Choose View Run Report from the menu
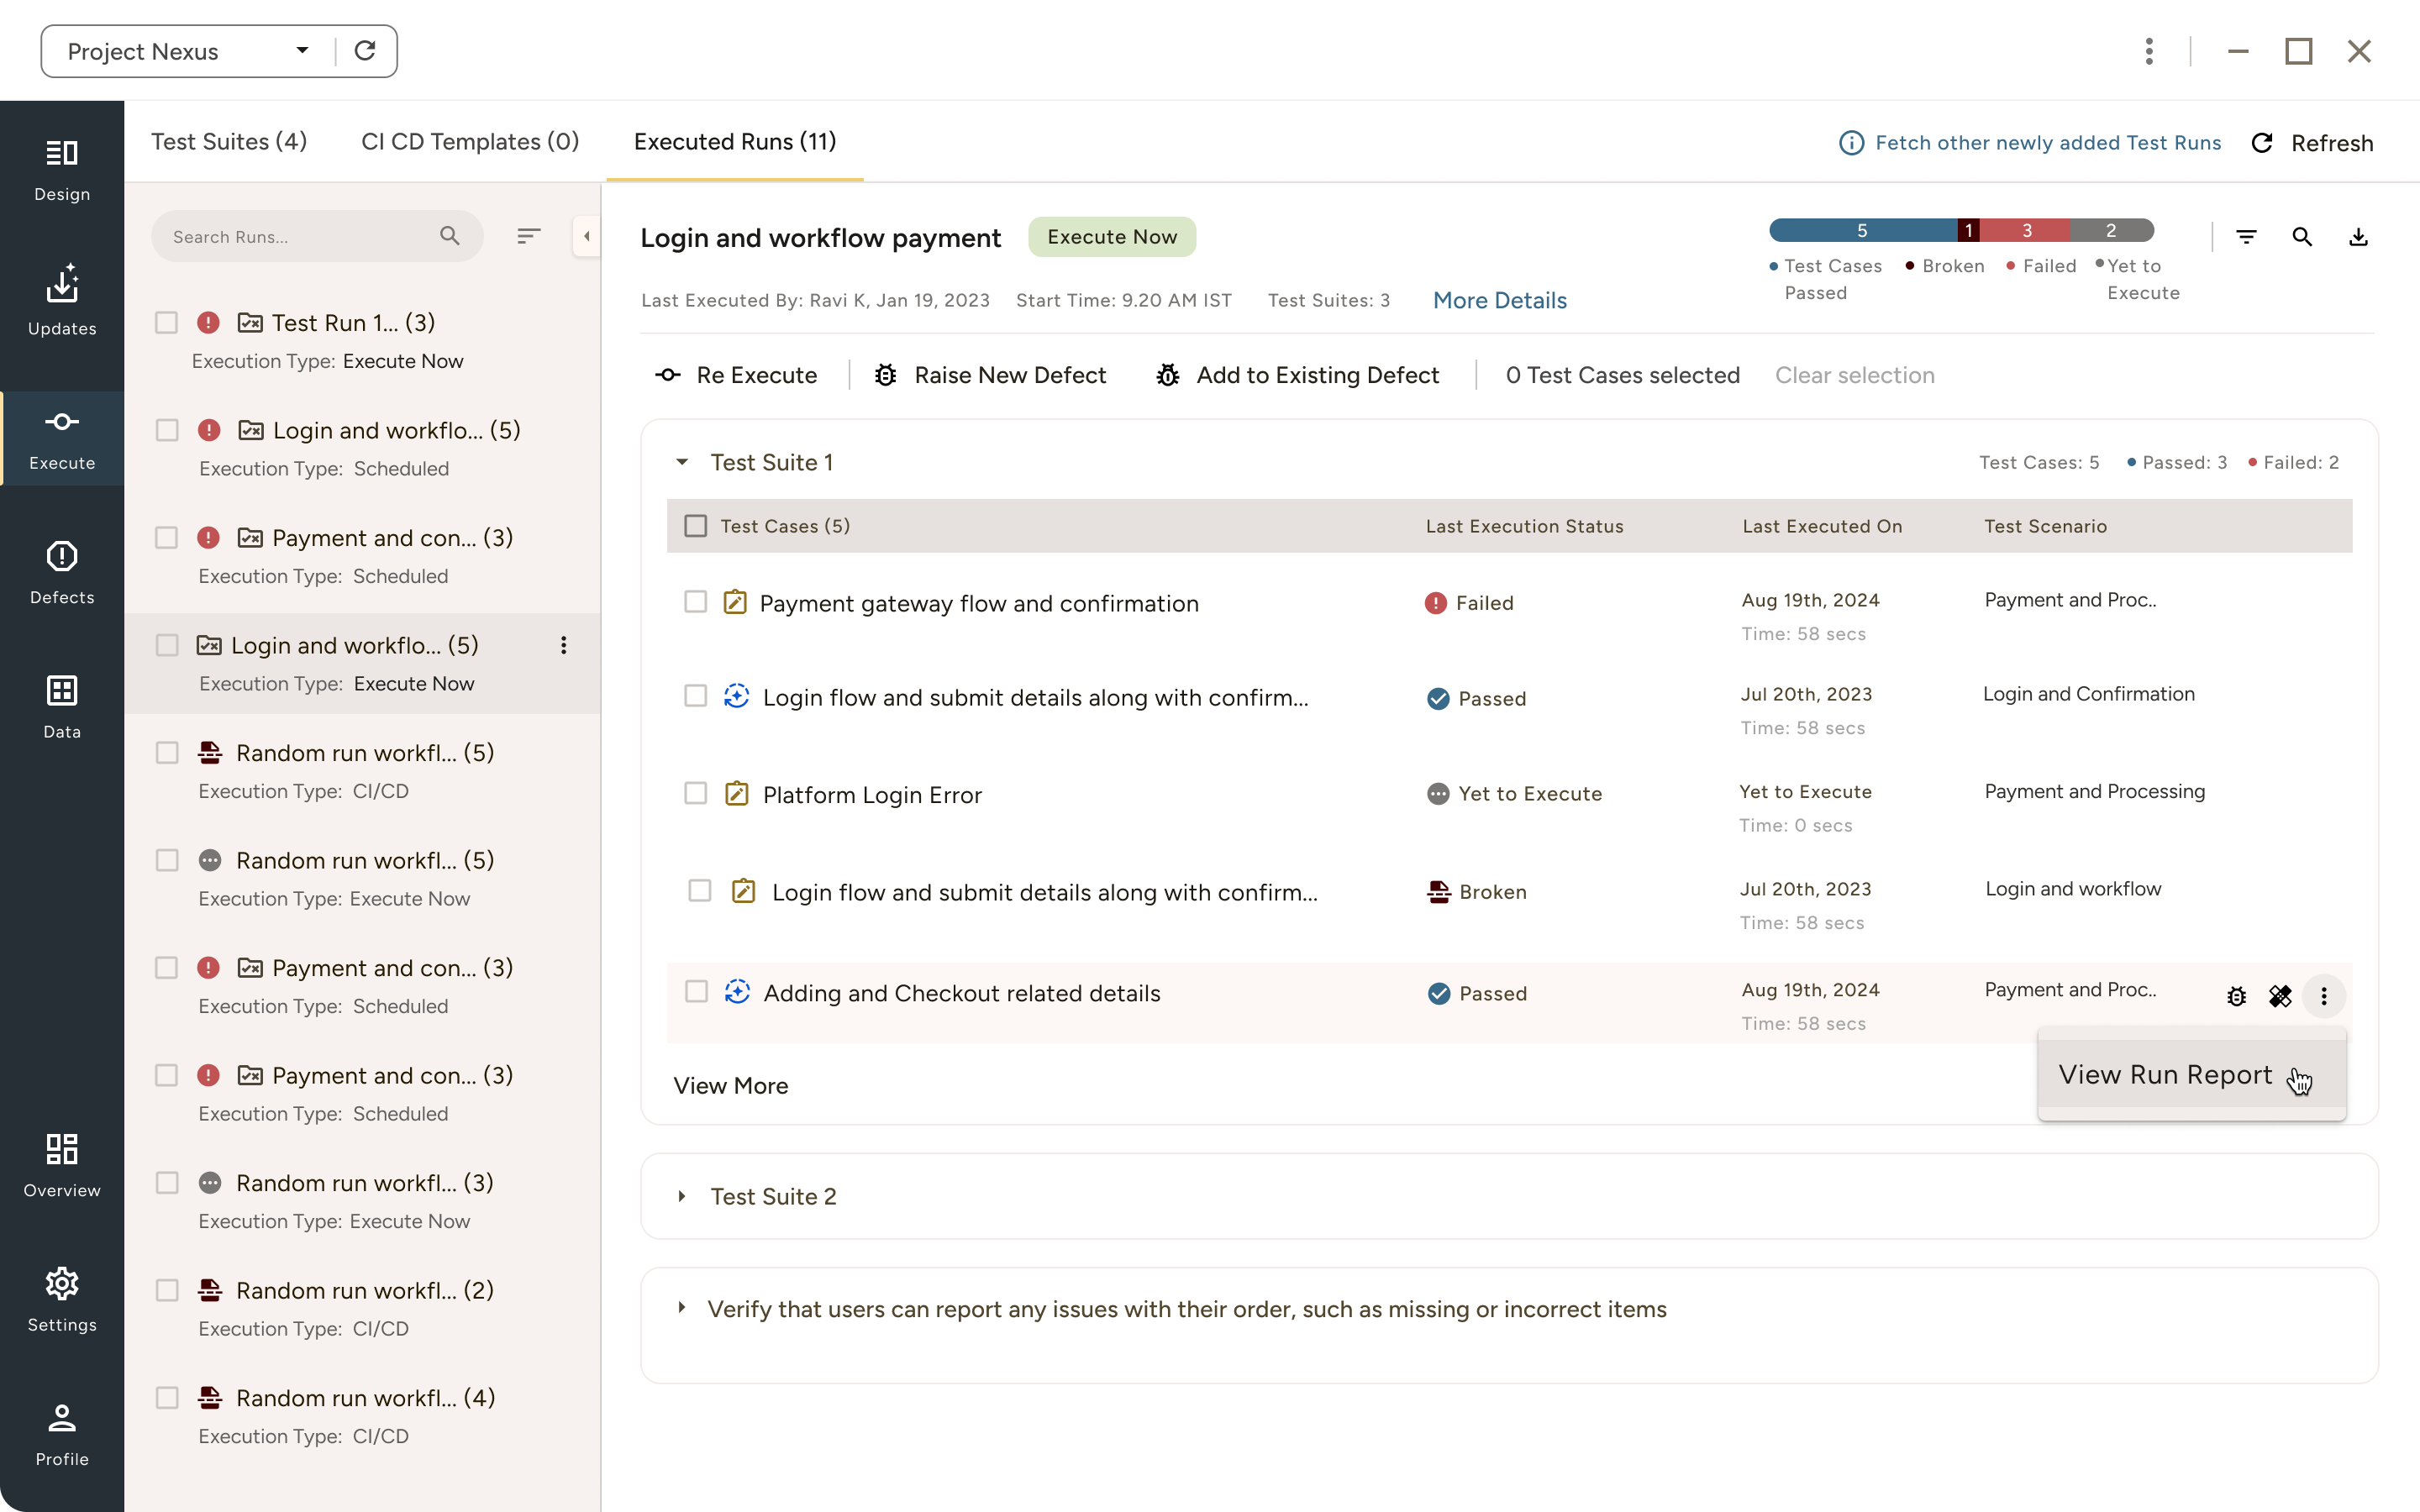The height and width of the screenshot is (1512, 2420). pyautogui.click(x=2166, y=1074)
